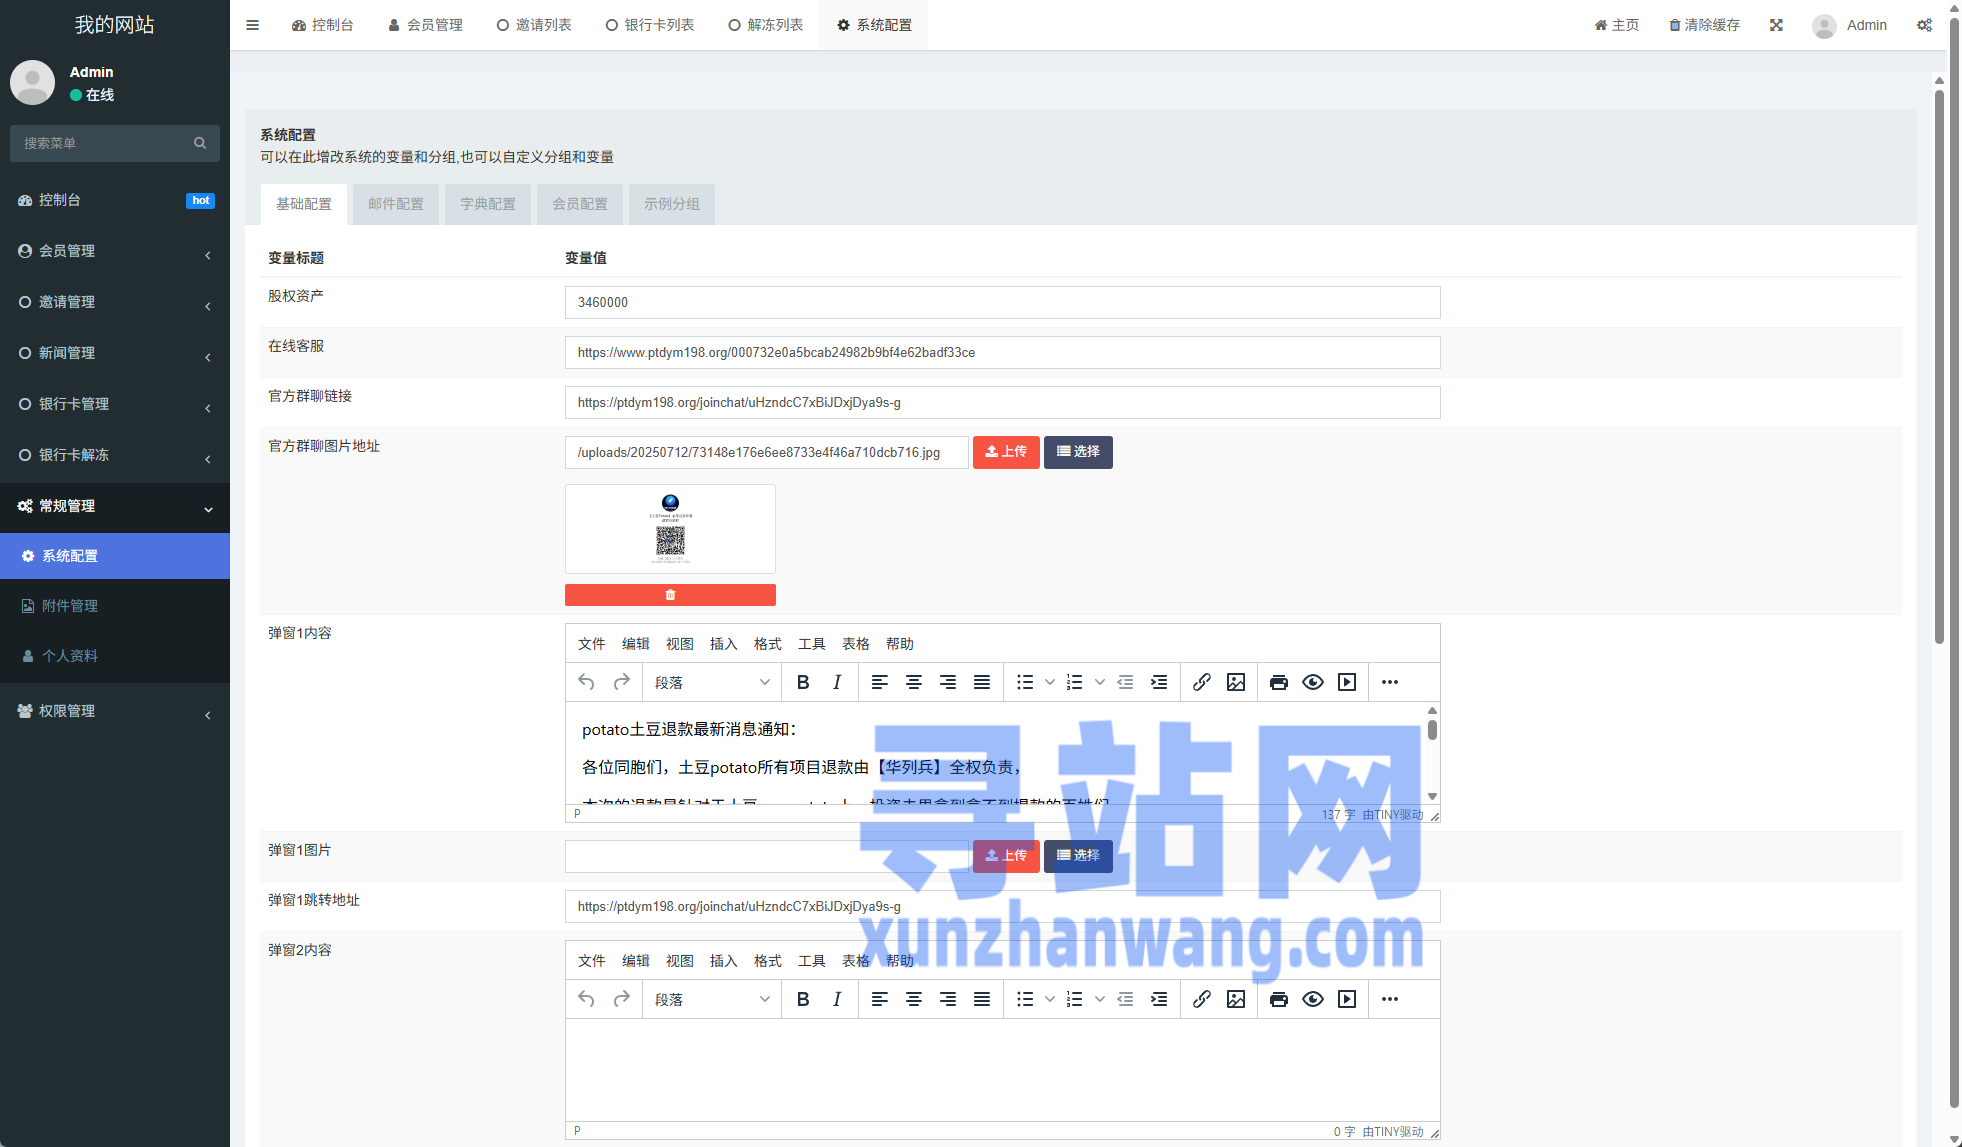
Task: Click the QR code image thumbnail
Action: click(x=670, y=529)
